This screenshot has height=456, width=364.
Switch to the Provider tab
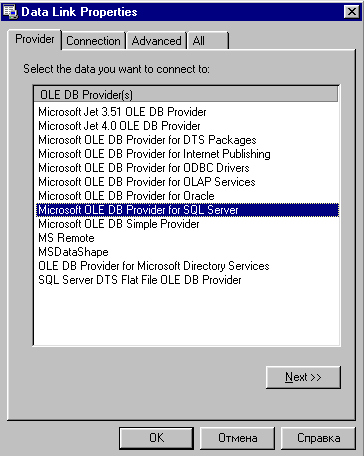point(35,39)
